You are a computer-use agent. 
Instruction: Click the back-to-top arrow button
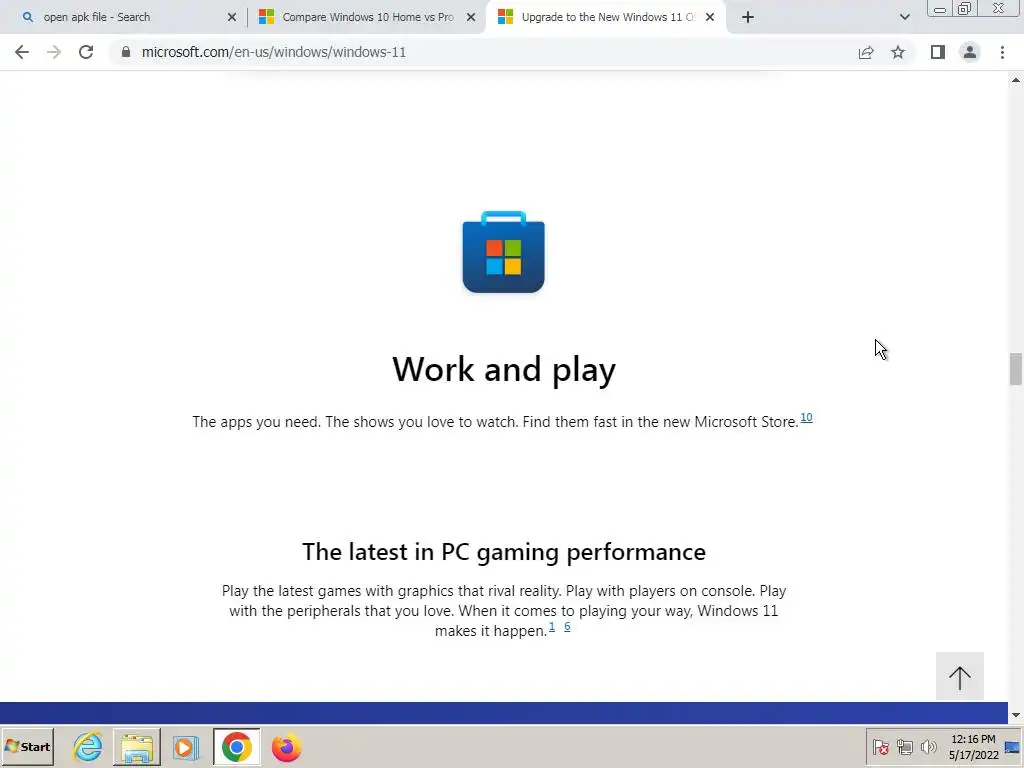(959, 677)
